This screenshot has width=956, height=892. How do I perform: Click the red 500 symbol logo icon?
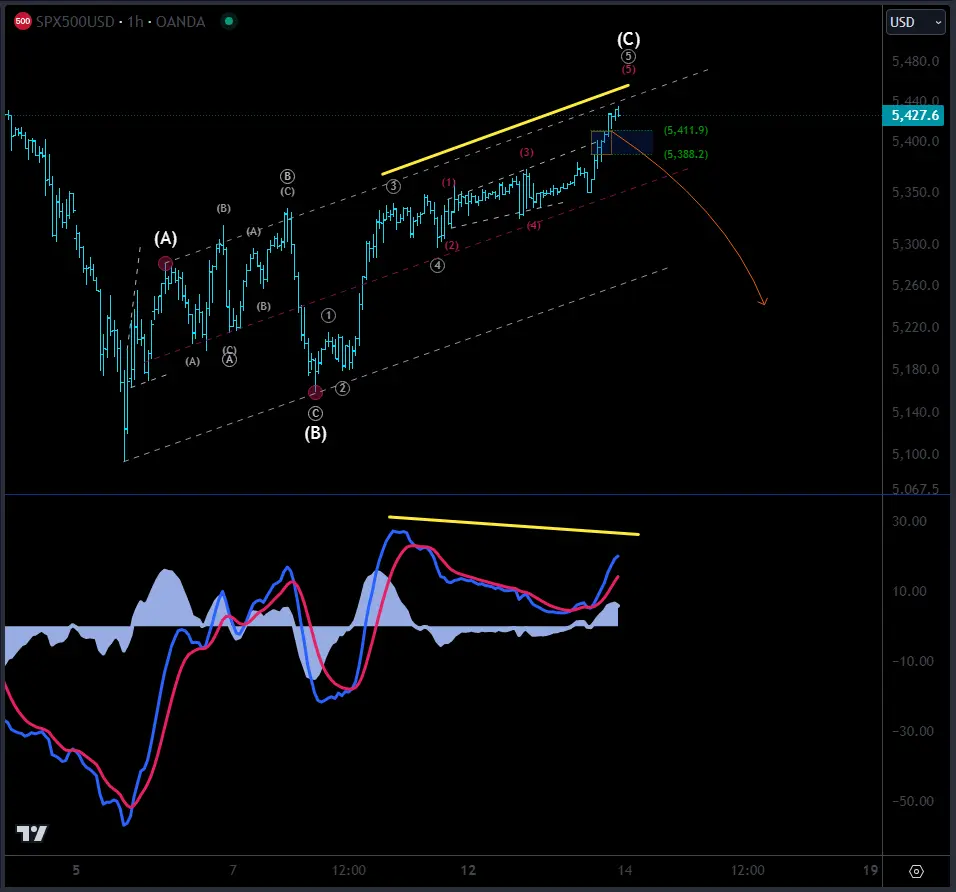tap(23, 21)
